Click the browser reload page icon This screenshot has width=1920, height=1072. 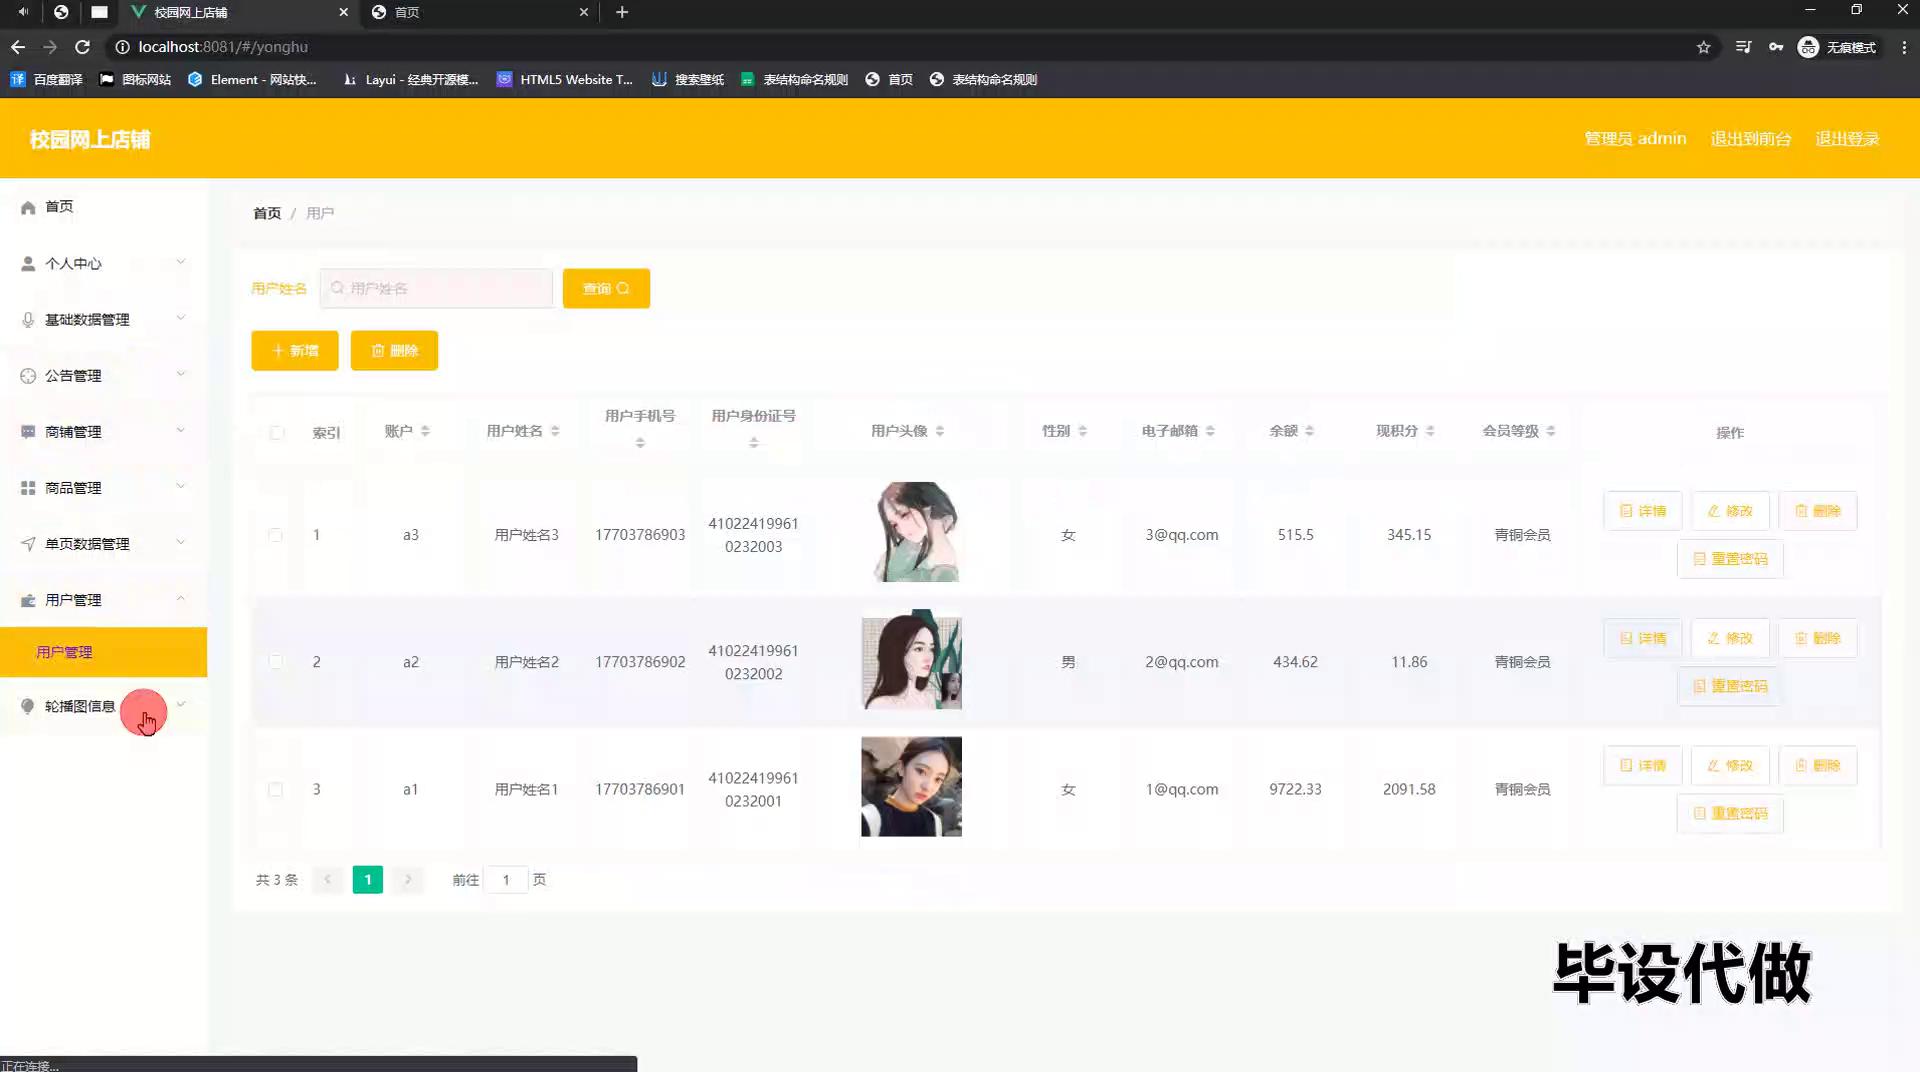83,47
